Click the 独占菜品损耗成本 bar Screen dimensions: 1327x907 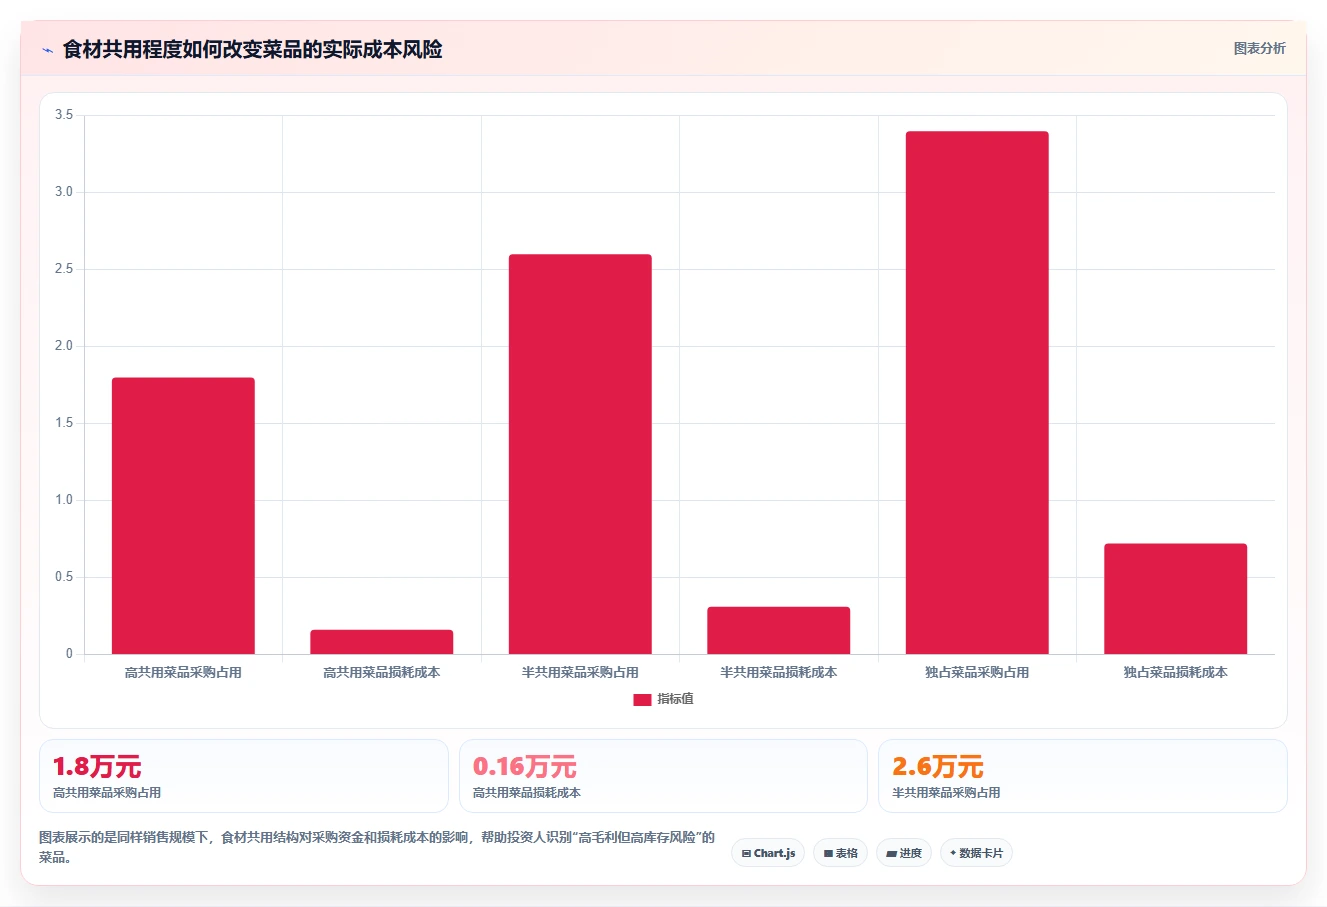coord(1176,599)
